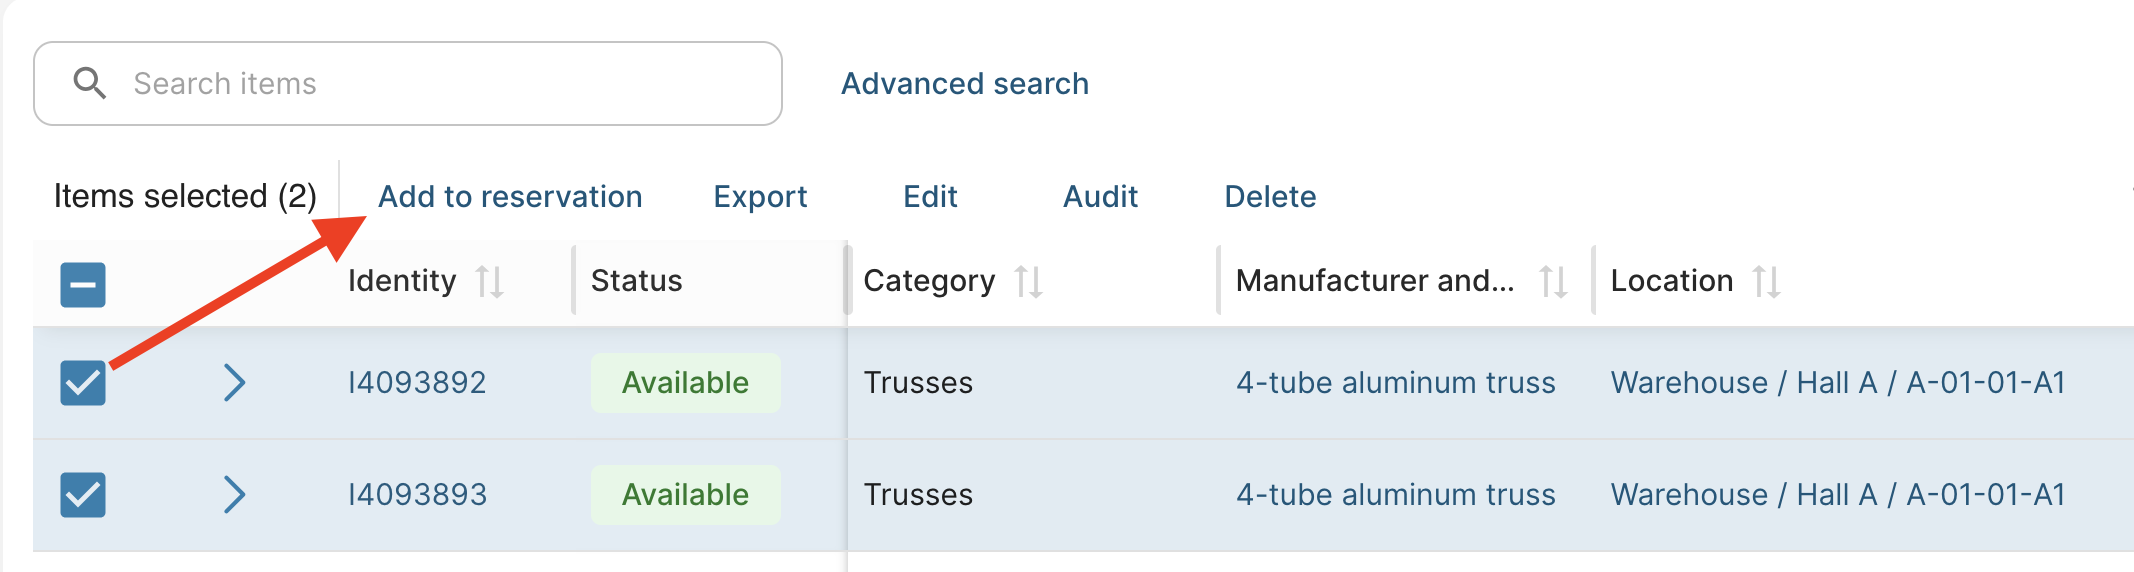Click Add to reservation action

(510, 197)
